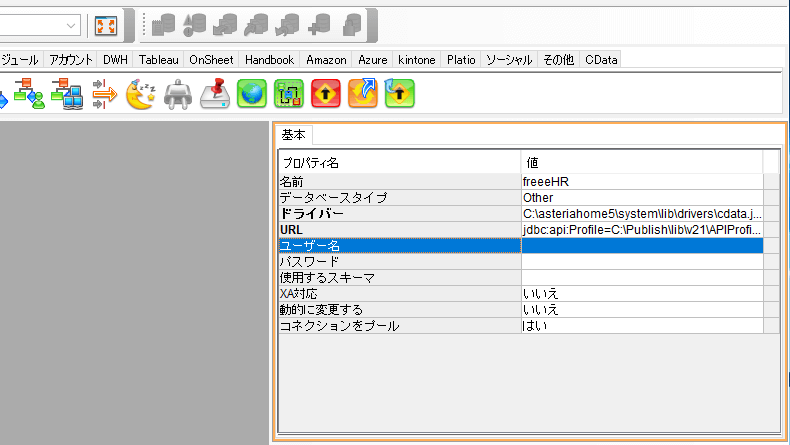Image resolution: width=790 pixels, height=445 pixels.
Task: Select the partial blue diamond icon at left
Action: coord(4,100)
